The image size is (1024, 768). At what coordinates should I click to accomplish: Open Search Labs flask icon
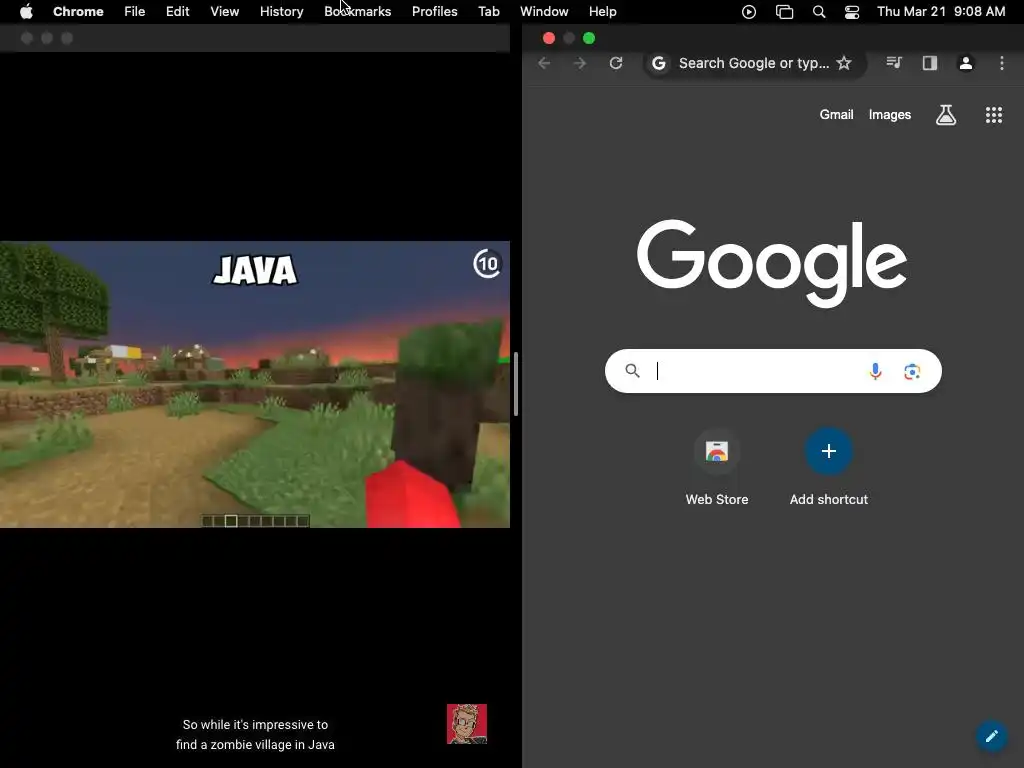pos(946,115)
